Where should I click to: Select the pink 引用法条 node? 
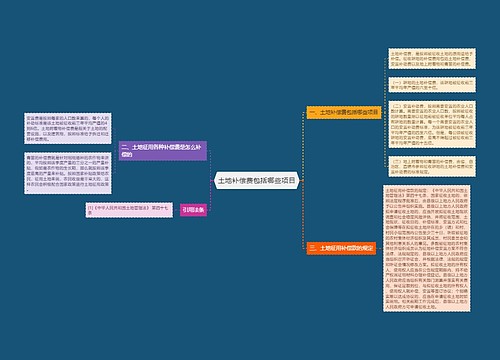[x=193, y=210]
